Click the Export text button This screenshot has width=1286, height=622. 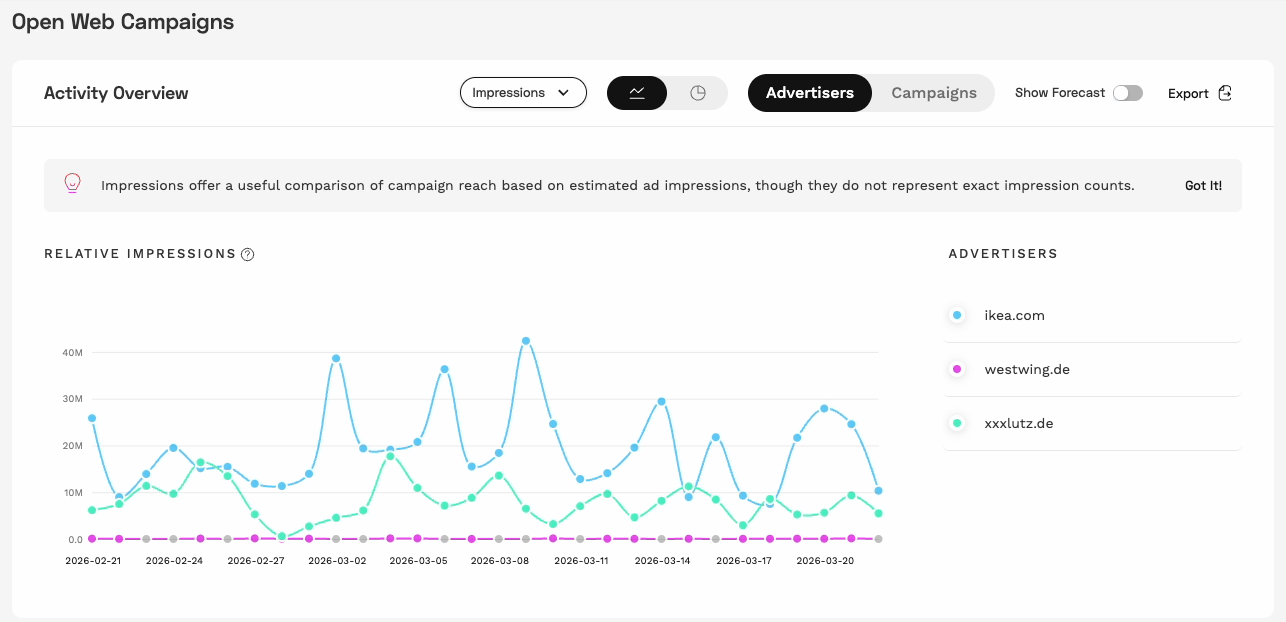(x=1188, y=94)
